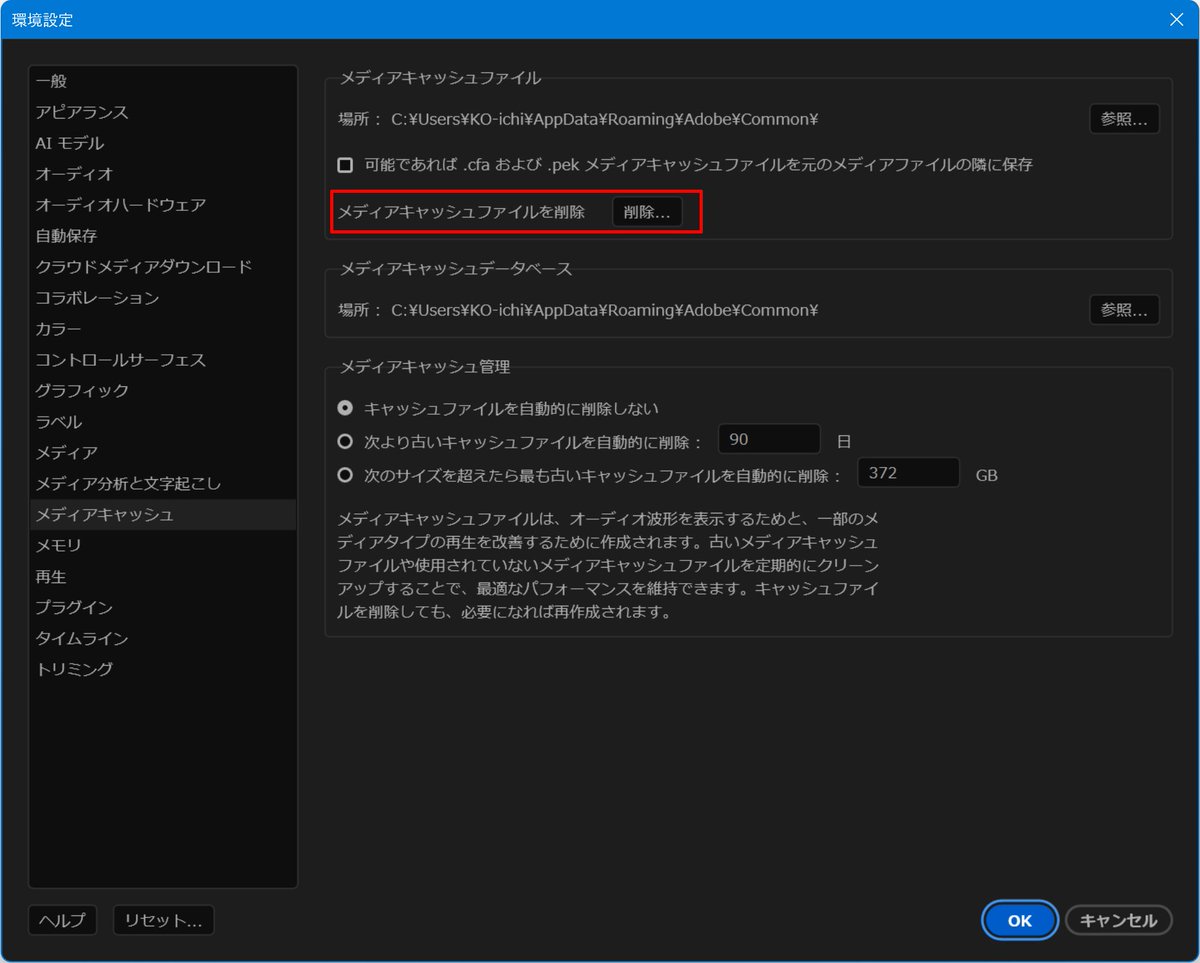The image size is (1200, 963).
Task: Switch to the 再生 preferences
Action: coord(51,576)
